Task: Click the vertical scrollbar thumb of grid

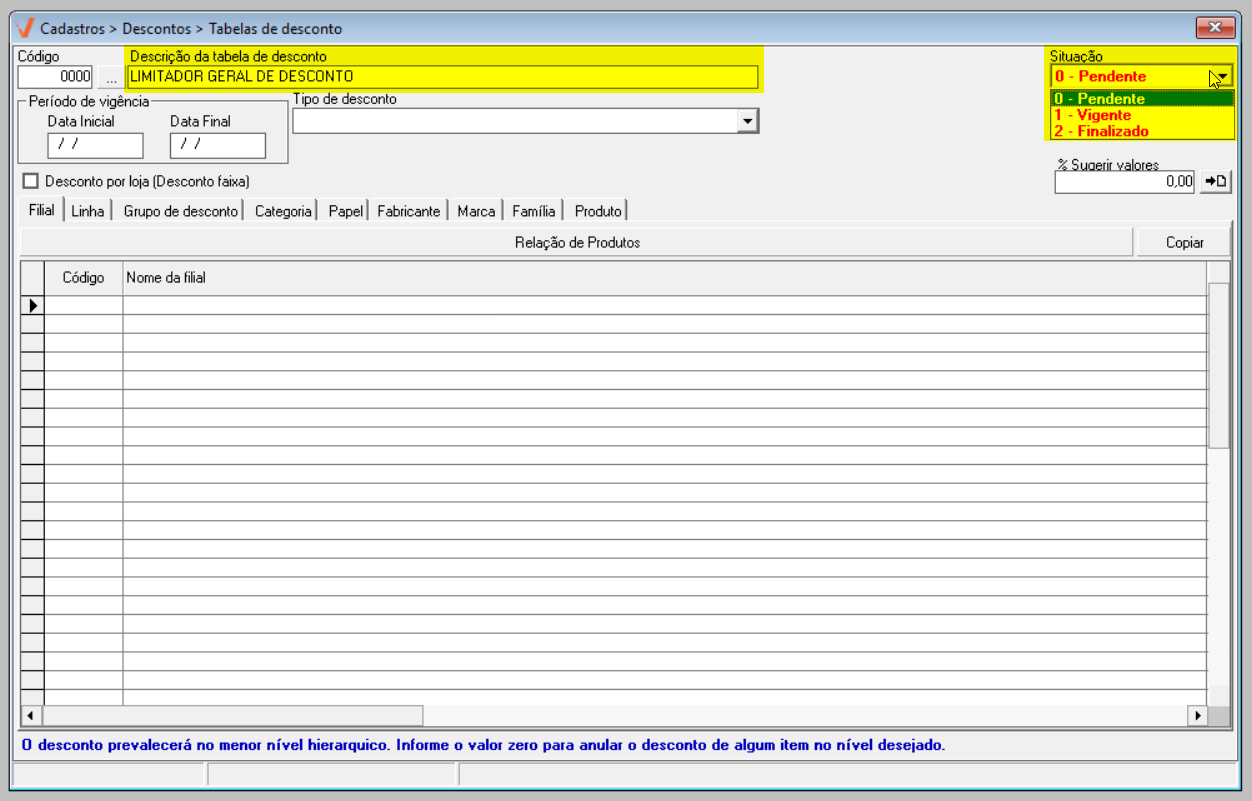Action: [1218, 365]
